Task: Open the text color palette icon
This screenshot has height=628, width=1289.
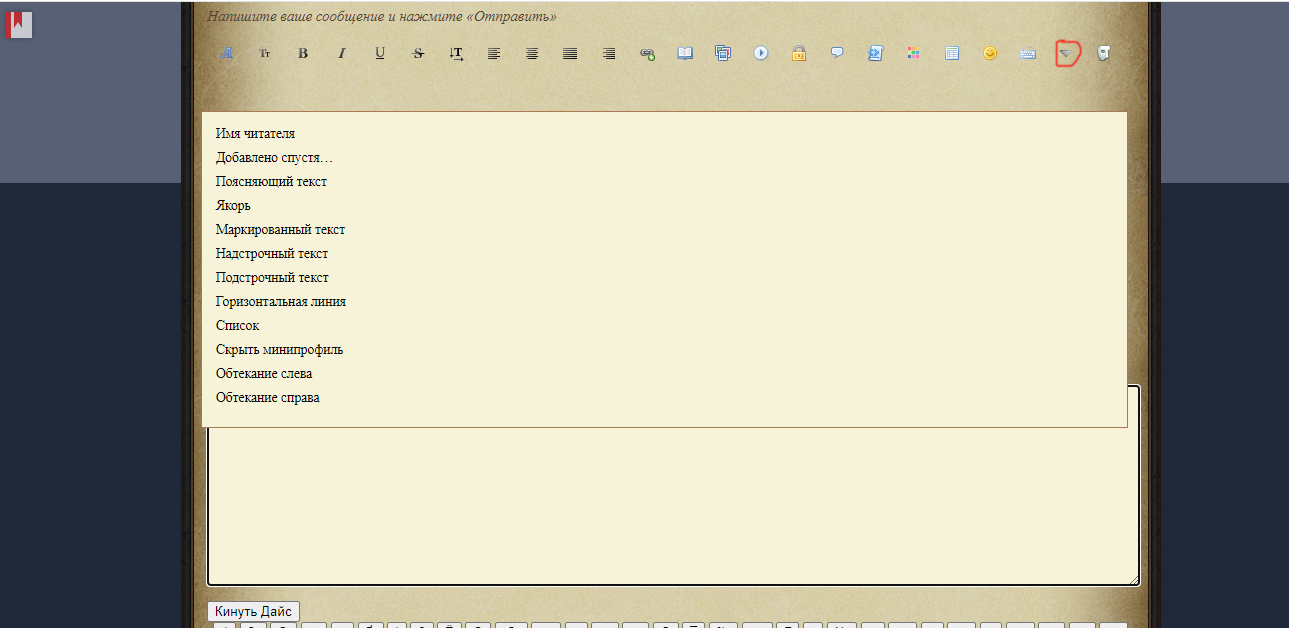Action: [x=913, y=54]
